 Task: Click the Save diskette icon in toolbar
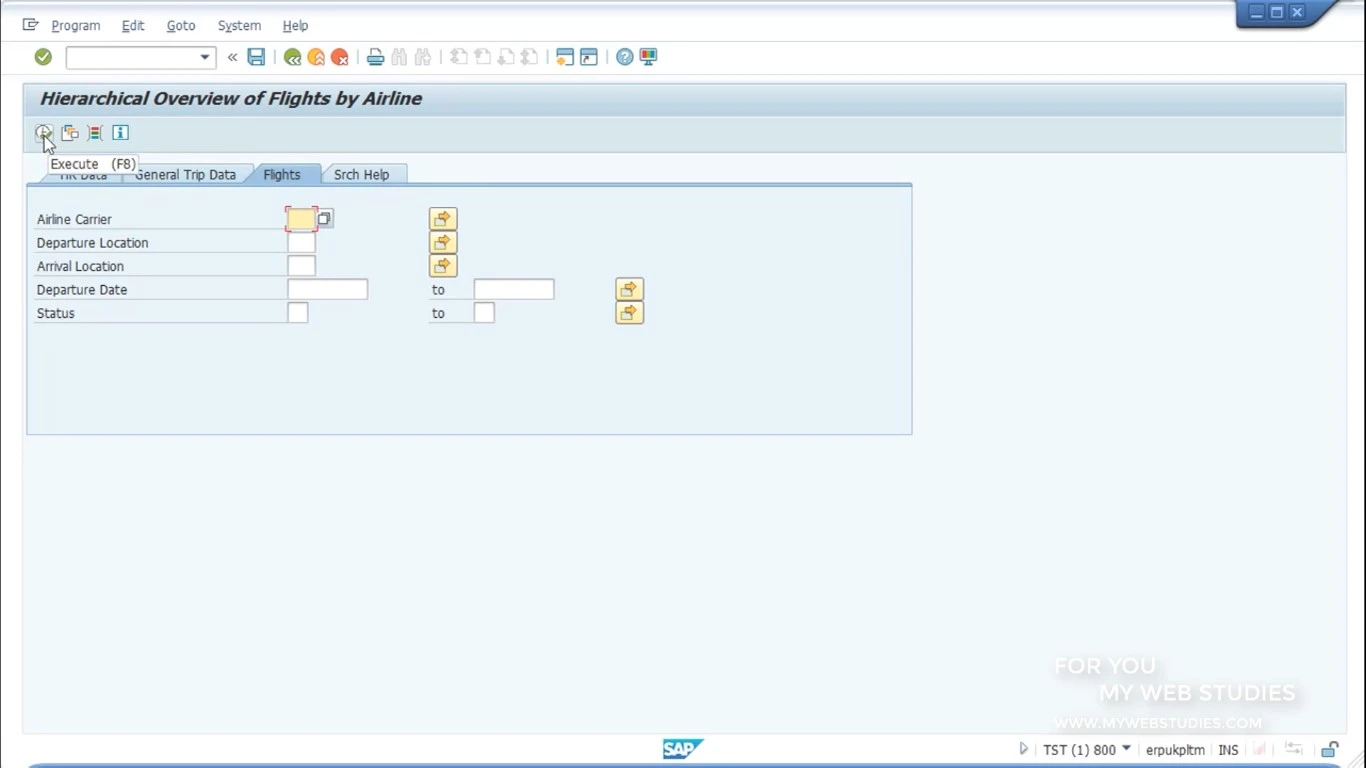257,57
